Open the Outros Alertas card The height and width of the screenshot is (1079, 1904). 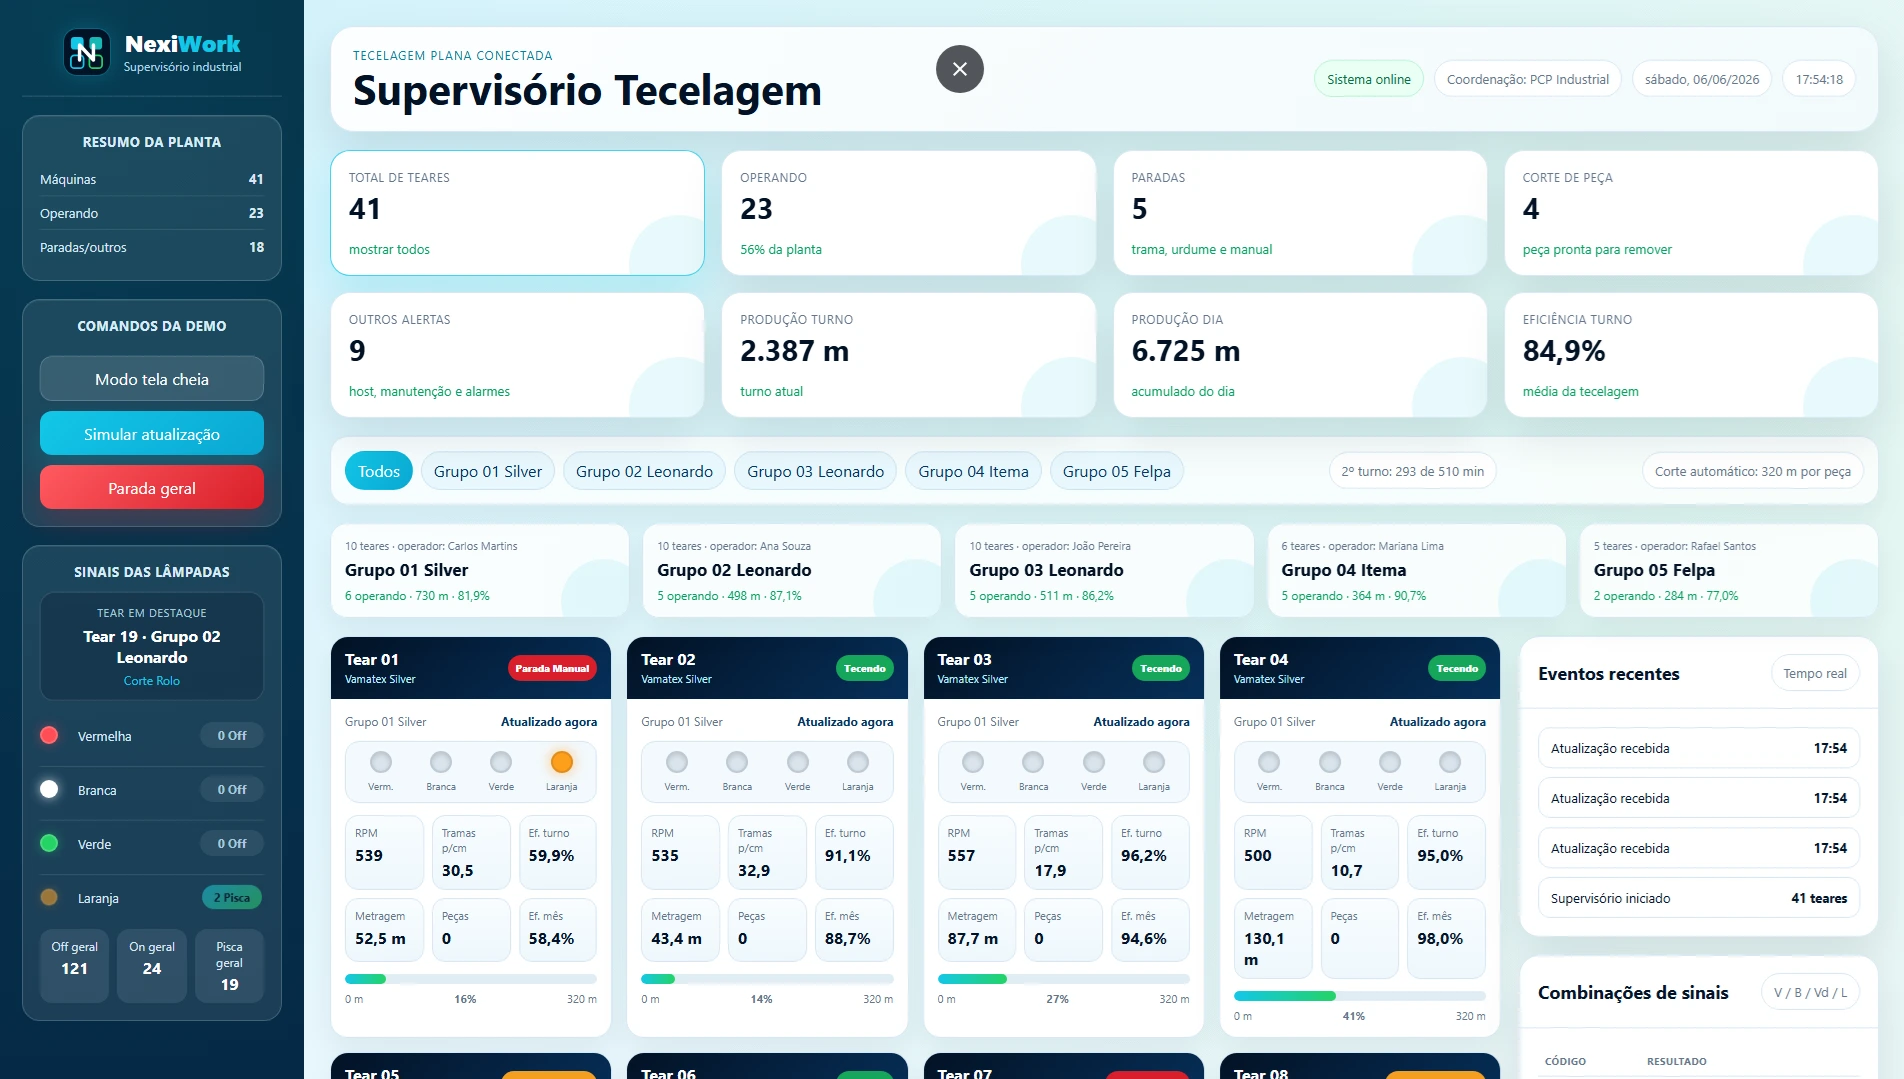[x=518, y=355]
